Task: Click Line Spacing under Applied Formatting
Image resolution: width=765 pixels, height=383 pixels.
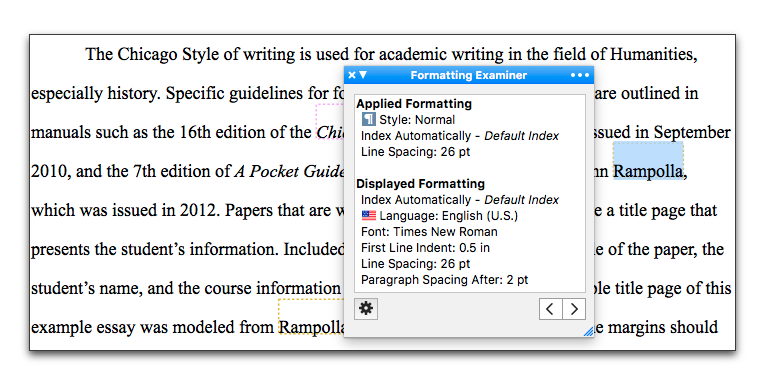Action: click(x=415, y=152)
